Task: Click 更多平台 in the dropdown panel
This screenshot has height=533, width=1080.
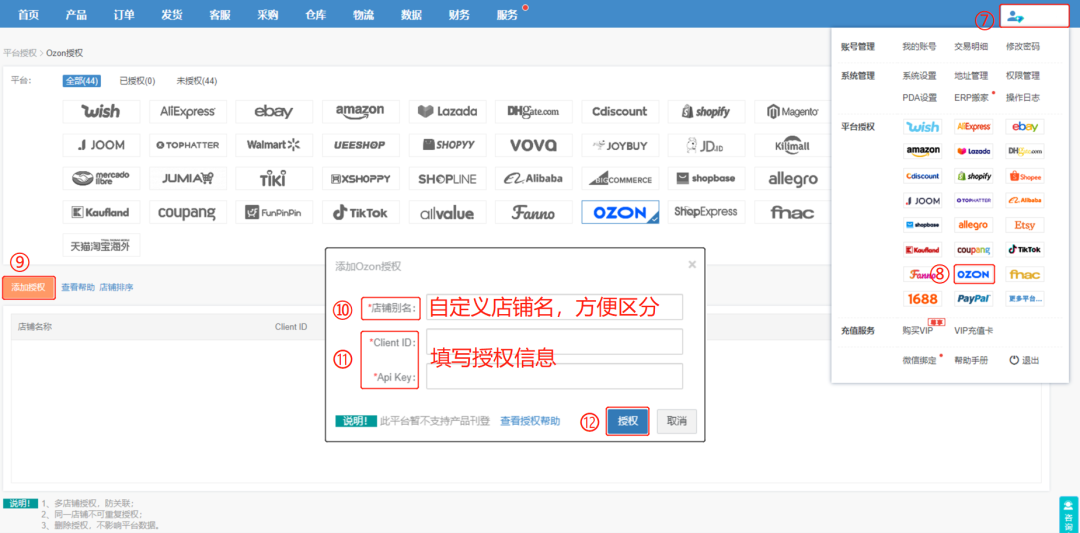Action: click(x=1025, y=299)
